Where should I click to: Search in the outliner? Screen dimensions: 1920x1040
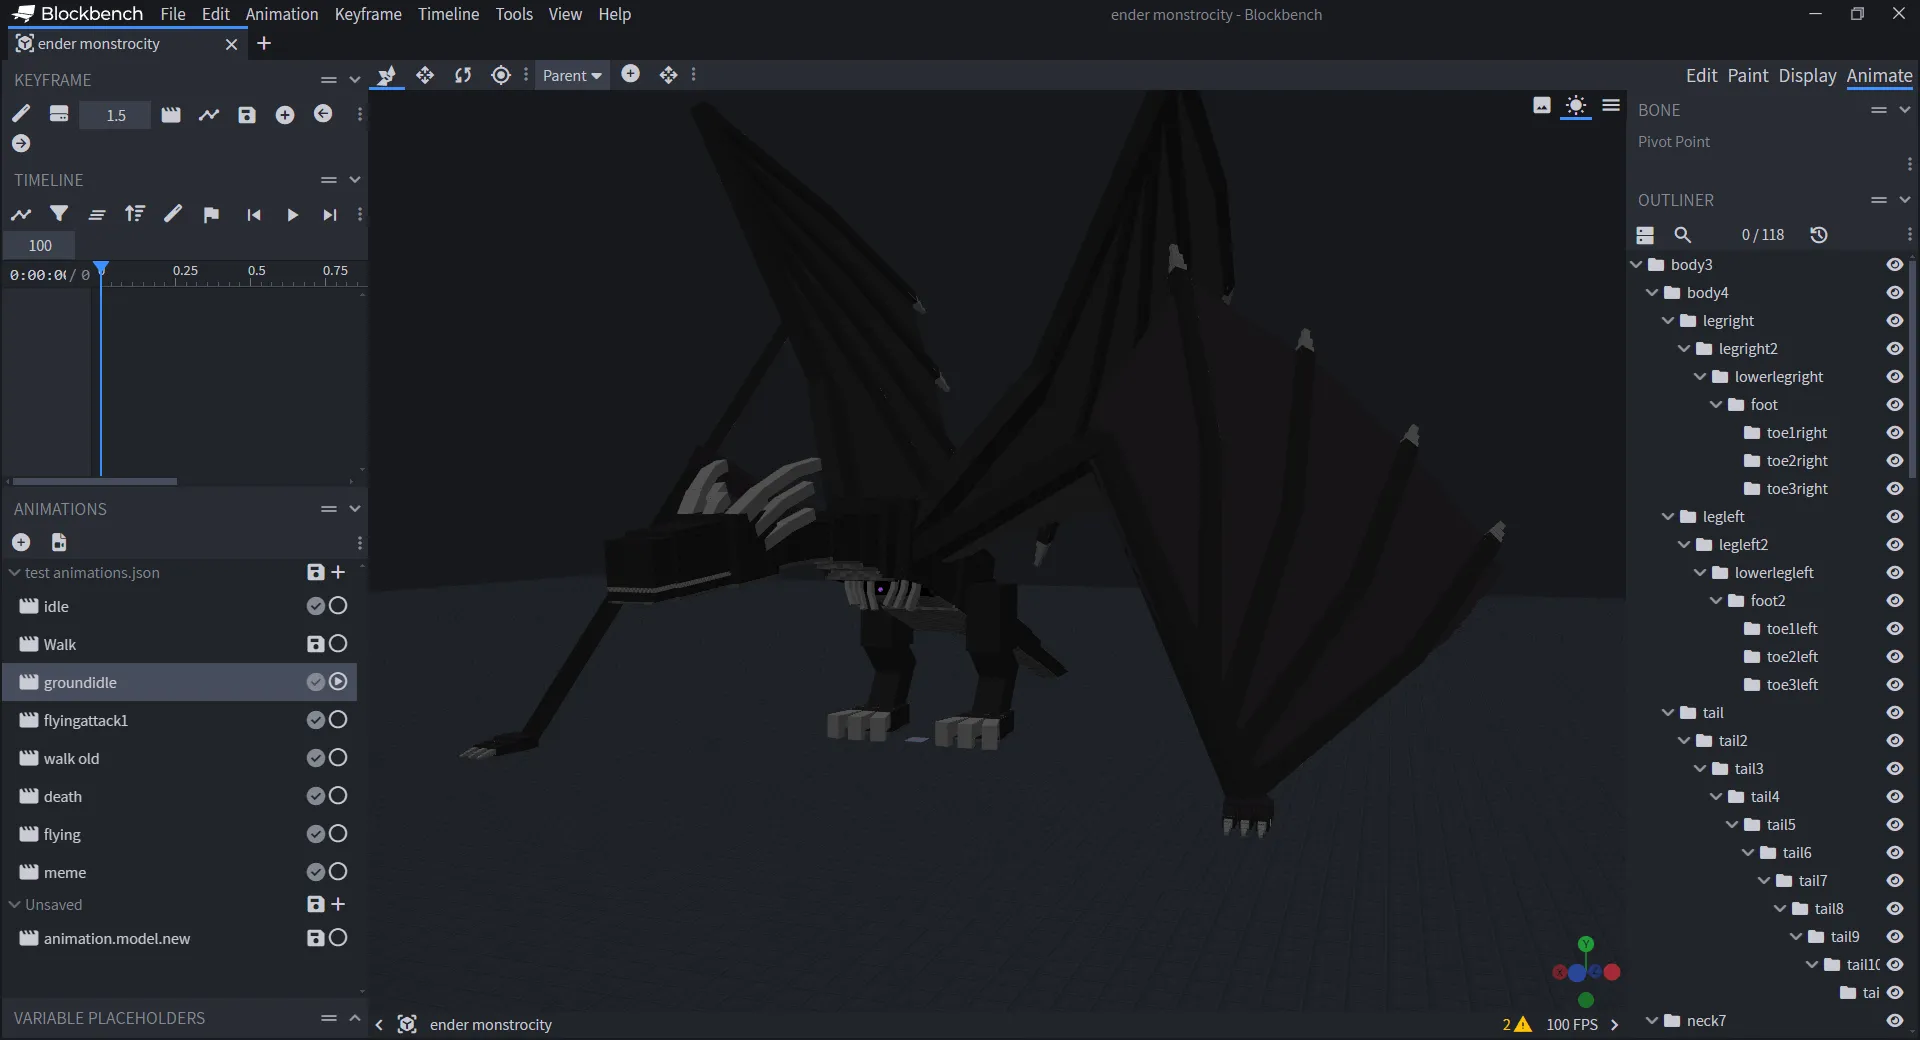(1683, 235)
